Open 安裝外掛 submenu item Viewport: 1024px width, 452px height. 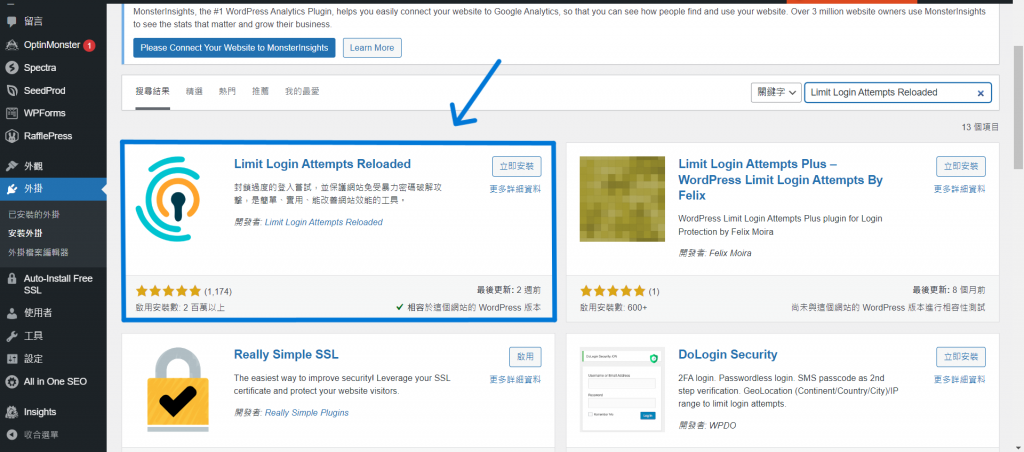pos(25,233)
